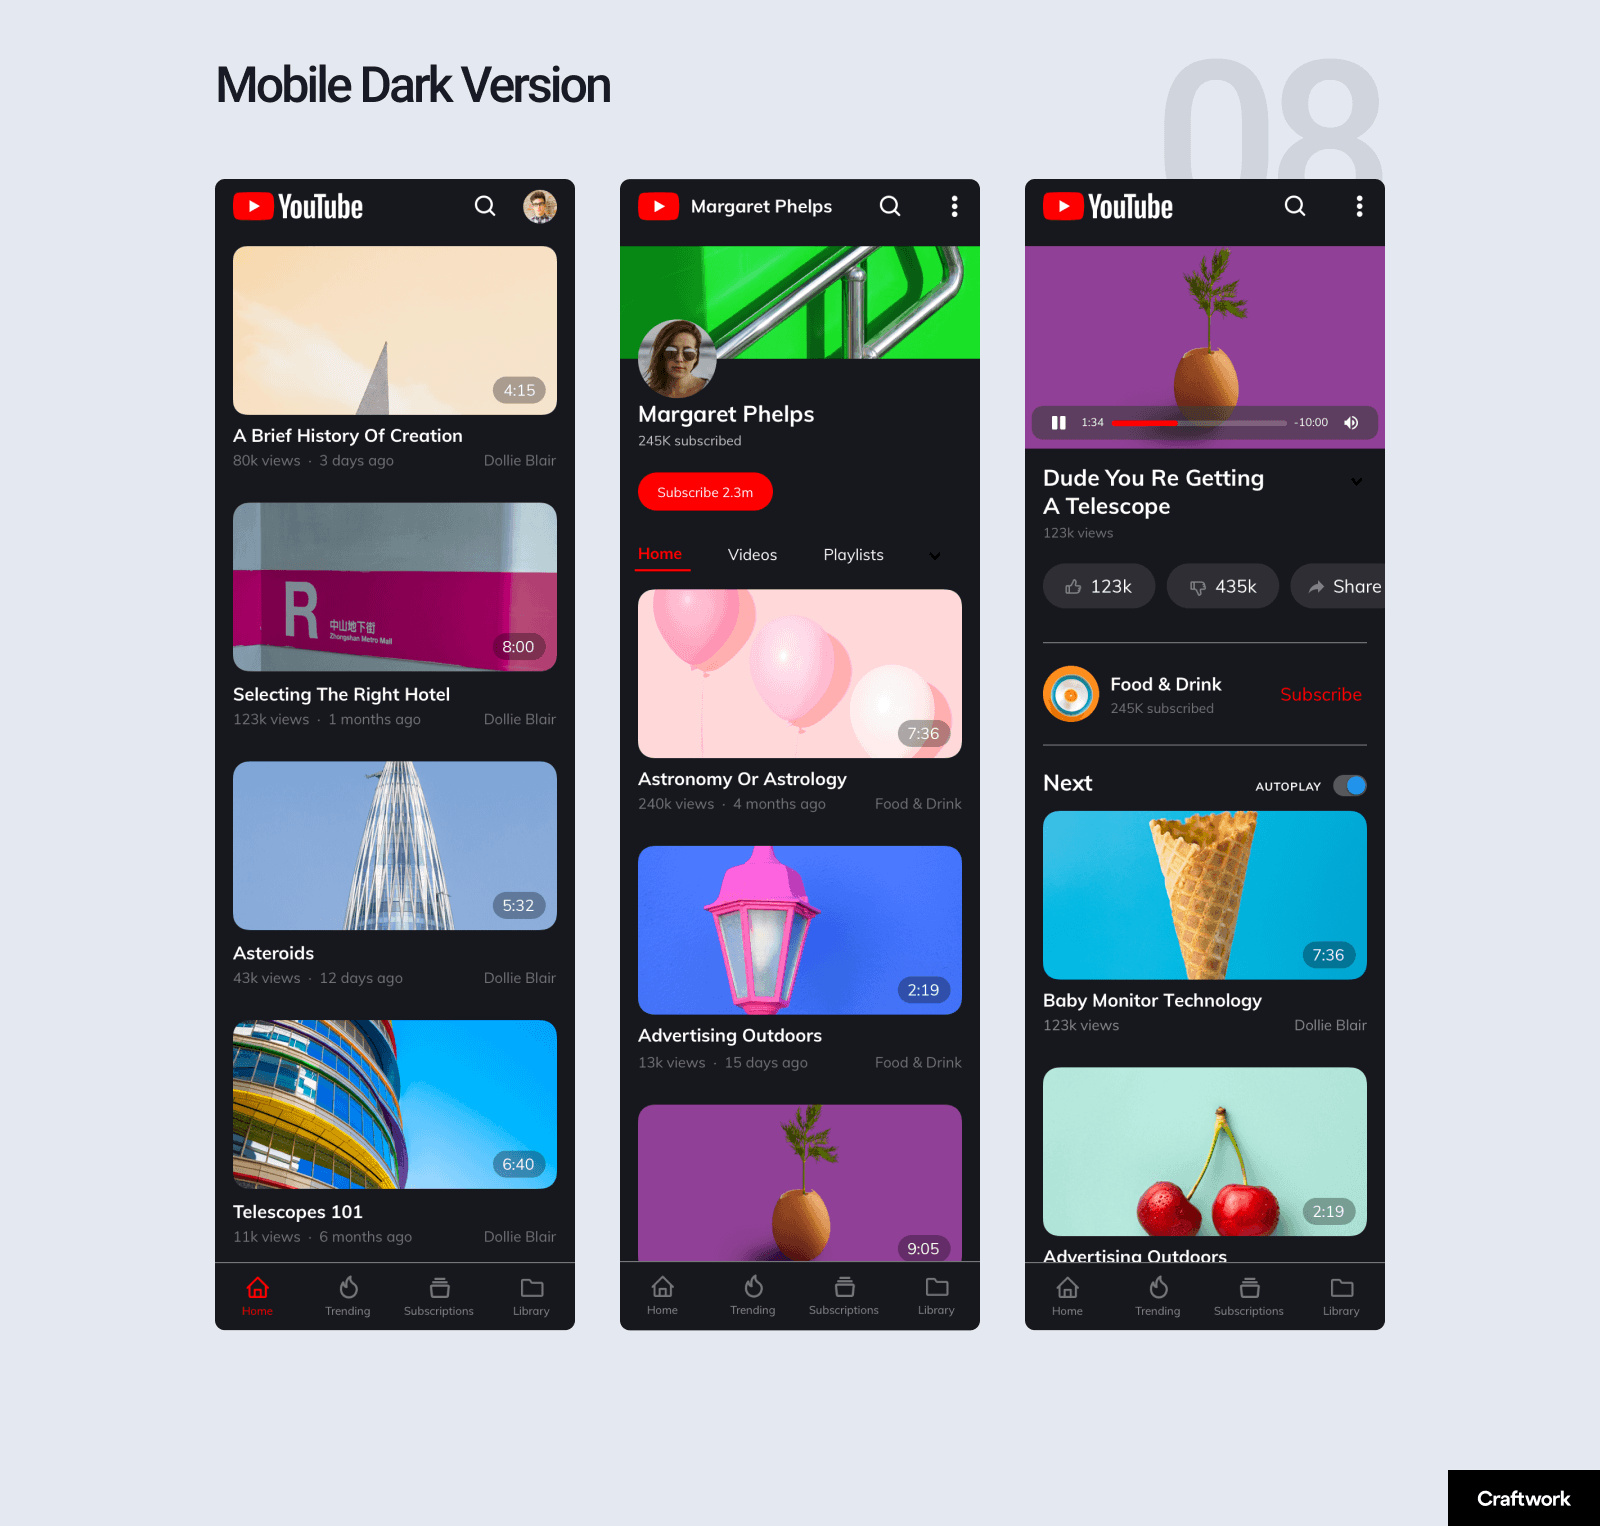1600x1526 pixels.
Task: Expand the video description chevron beside title
Action: (x=1356, y=482)
